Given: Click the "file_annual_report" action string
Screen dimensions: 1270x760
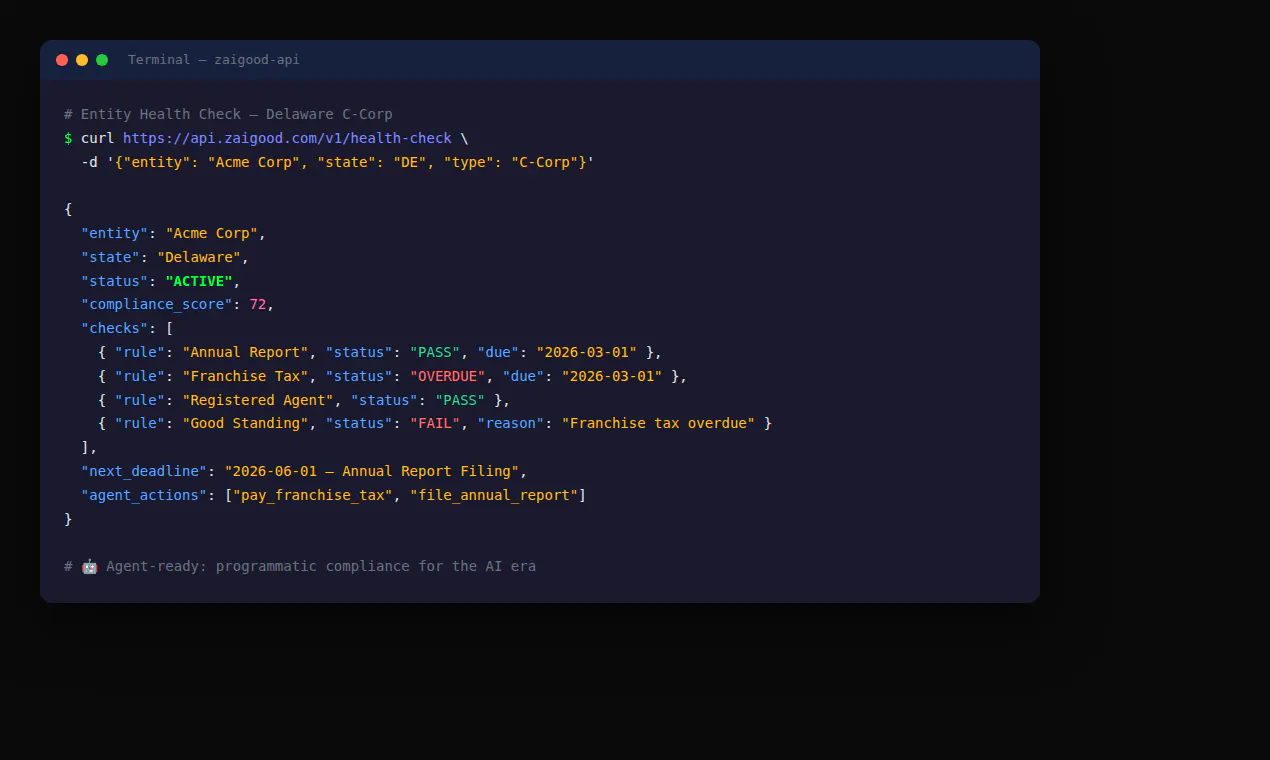Looking at the screenshot, I should 494,495.
